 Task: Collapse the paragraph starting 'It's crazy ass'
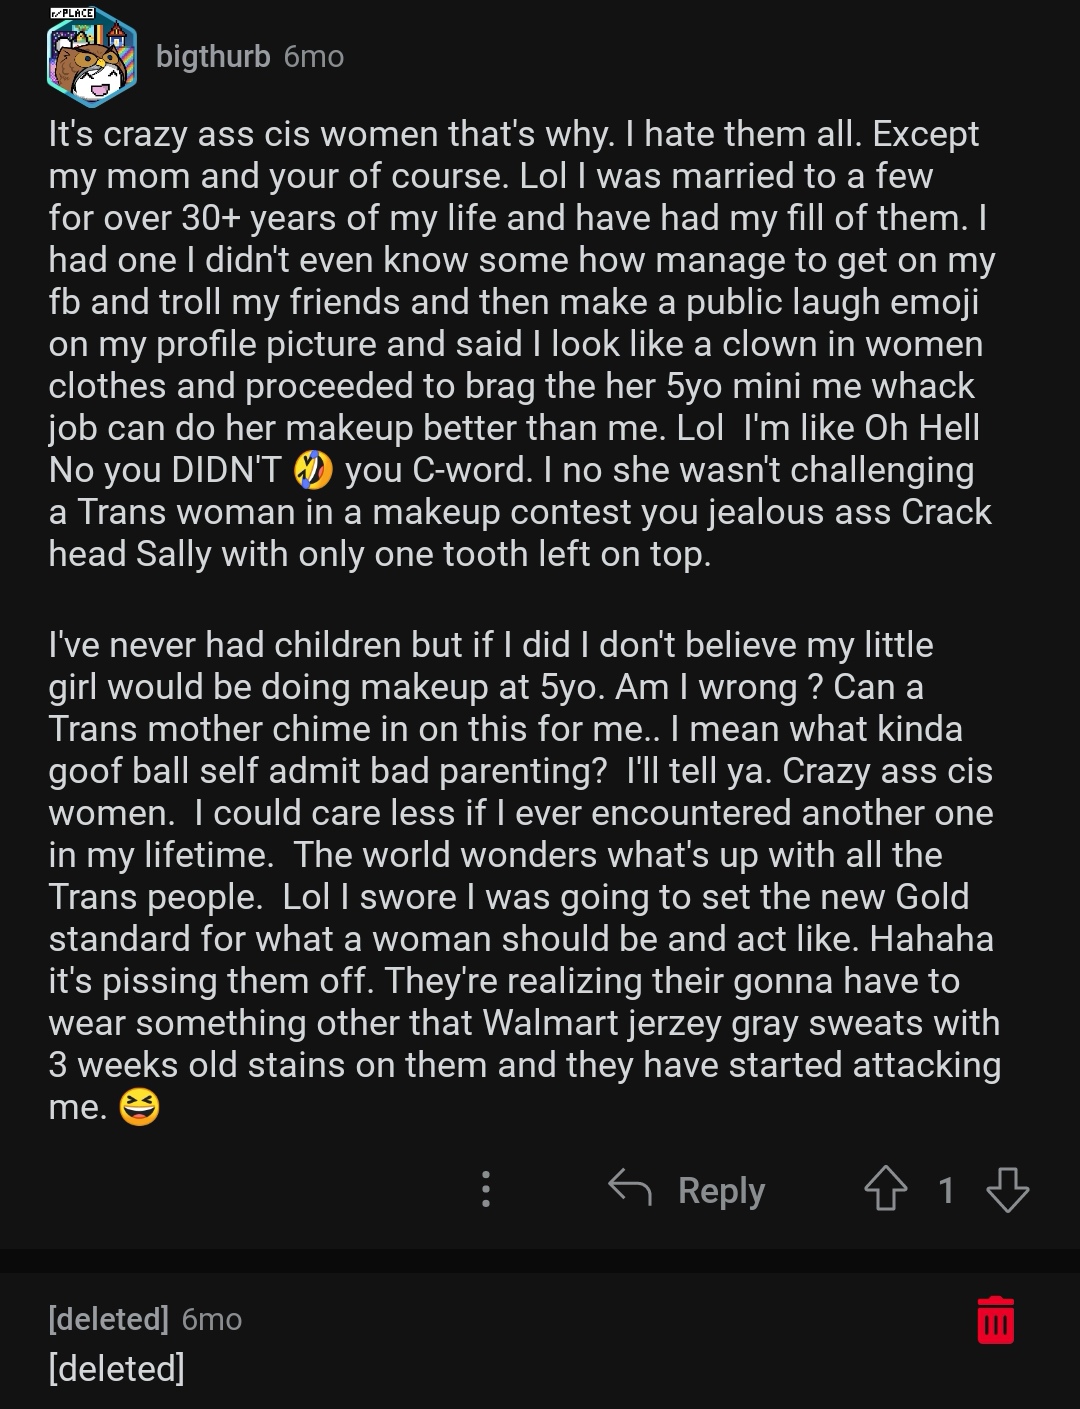coord(522,343)
